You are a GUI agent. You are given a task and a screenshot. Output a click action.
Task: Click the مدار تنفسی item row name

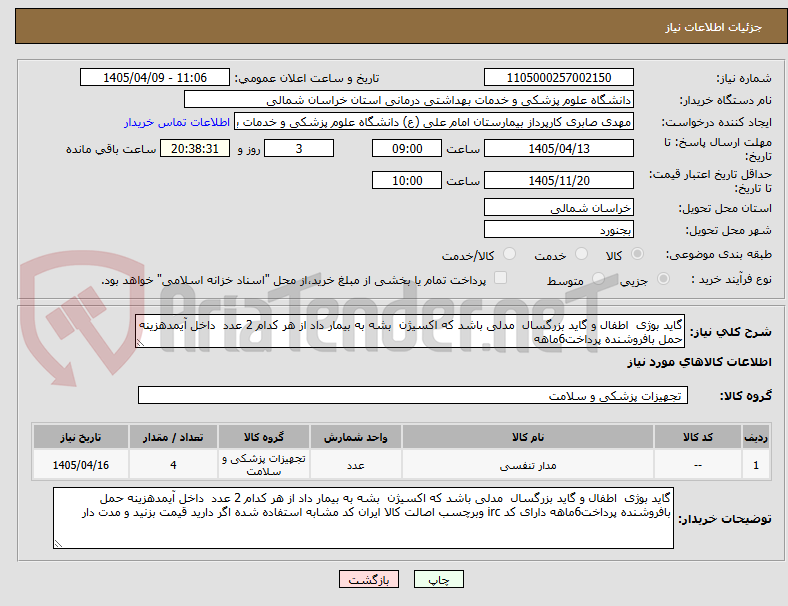(x=528, y=465)
